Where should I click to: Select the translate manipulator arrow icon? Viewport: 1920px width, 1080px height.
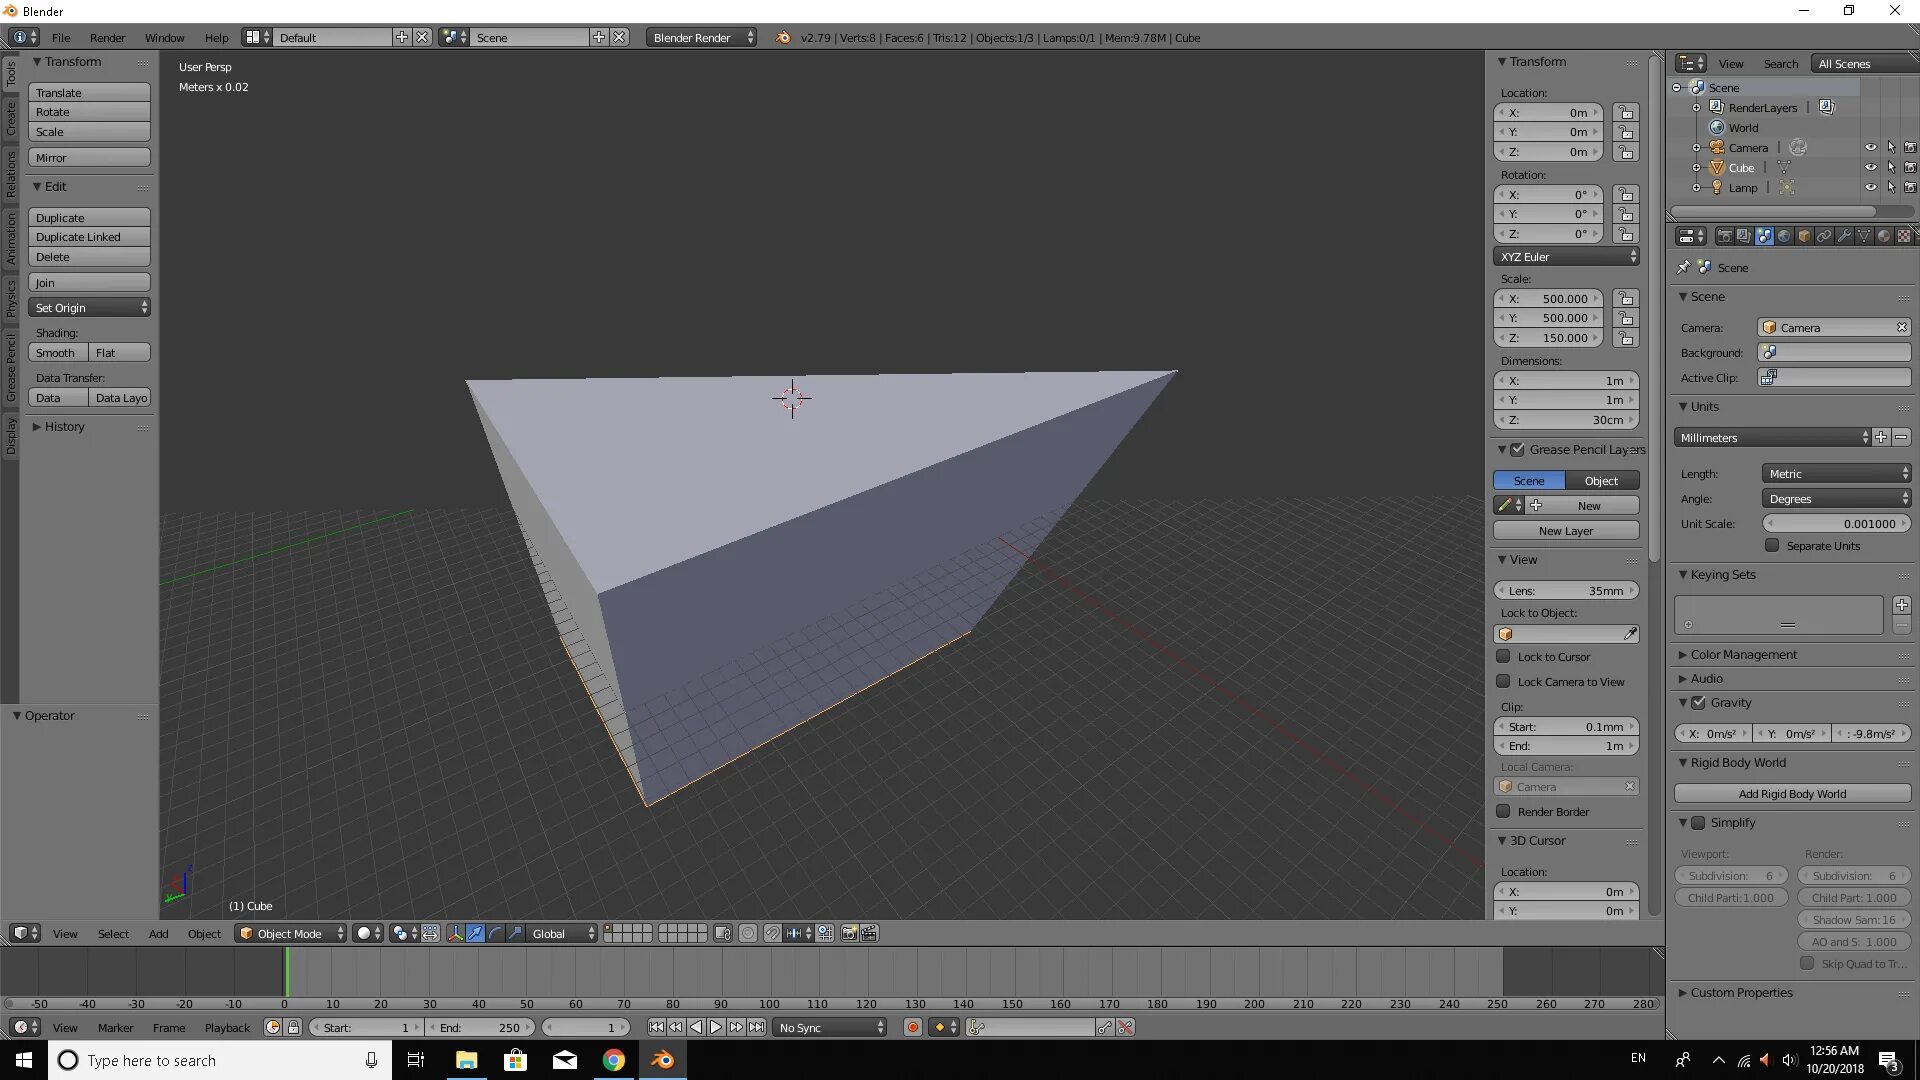pyautogui.click(x=476, y=933)
